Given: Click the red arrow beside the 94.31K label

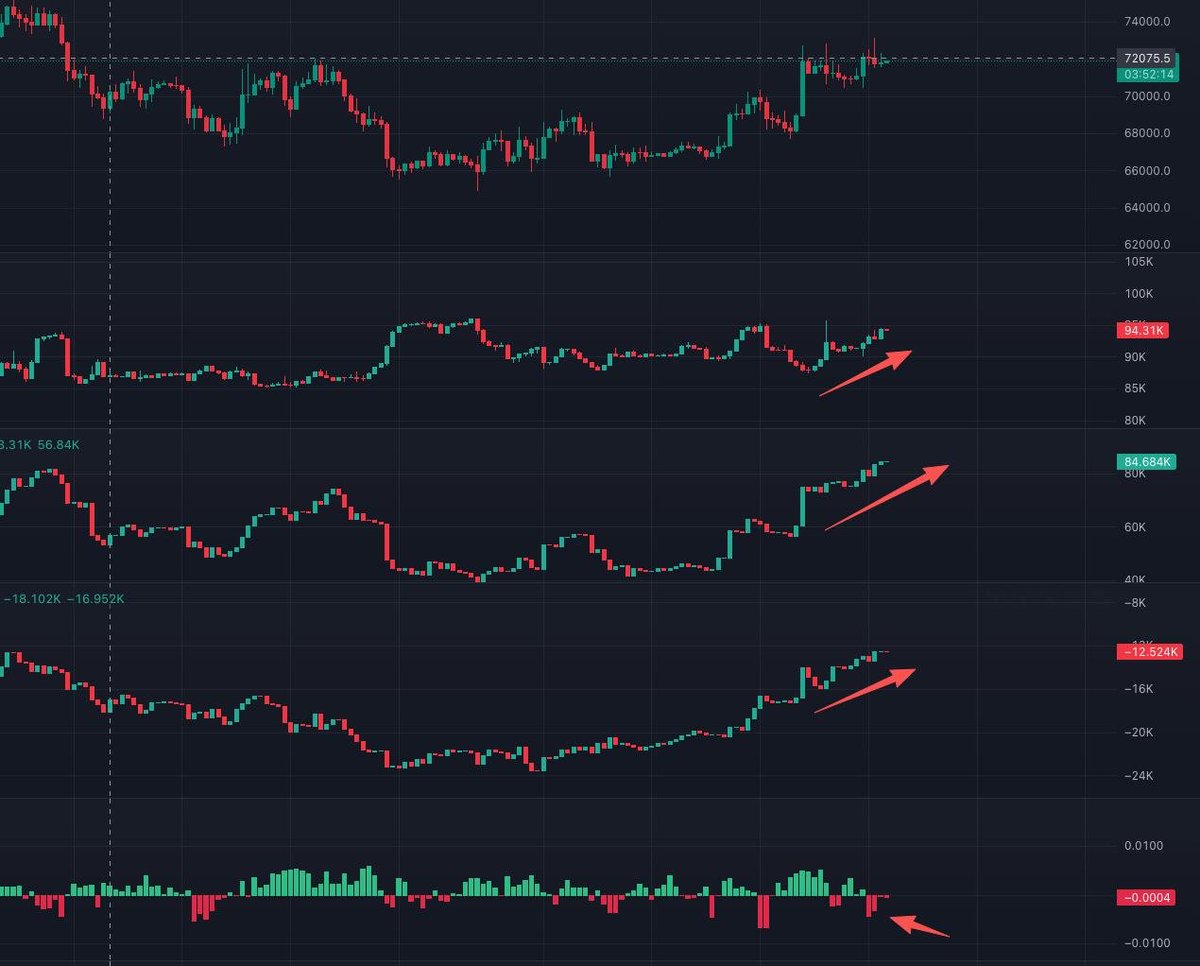Looking at the screenshot, I should (866, 373).
